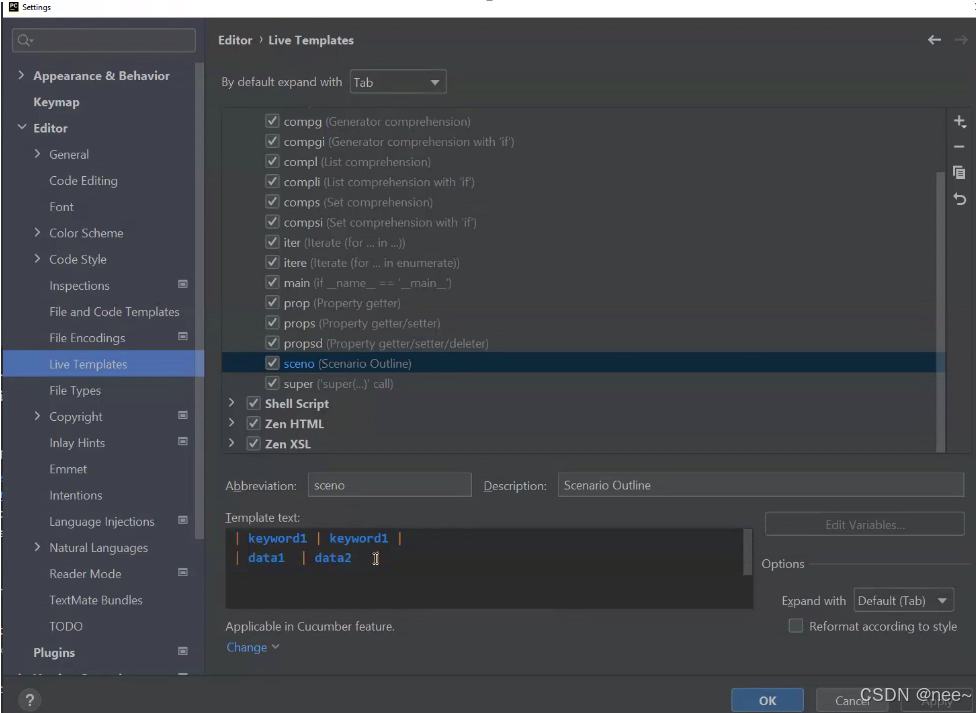
Task: Remove the selected live template
Action: [959, 146]
